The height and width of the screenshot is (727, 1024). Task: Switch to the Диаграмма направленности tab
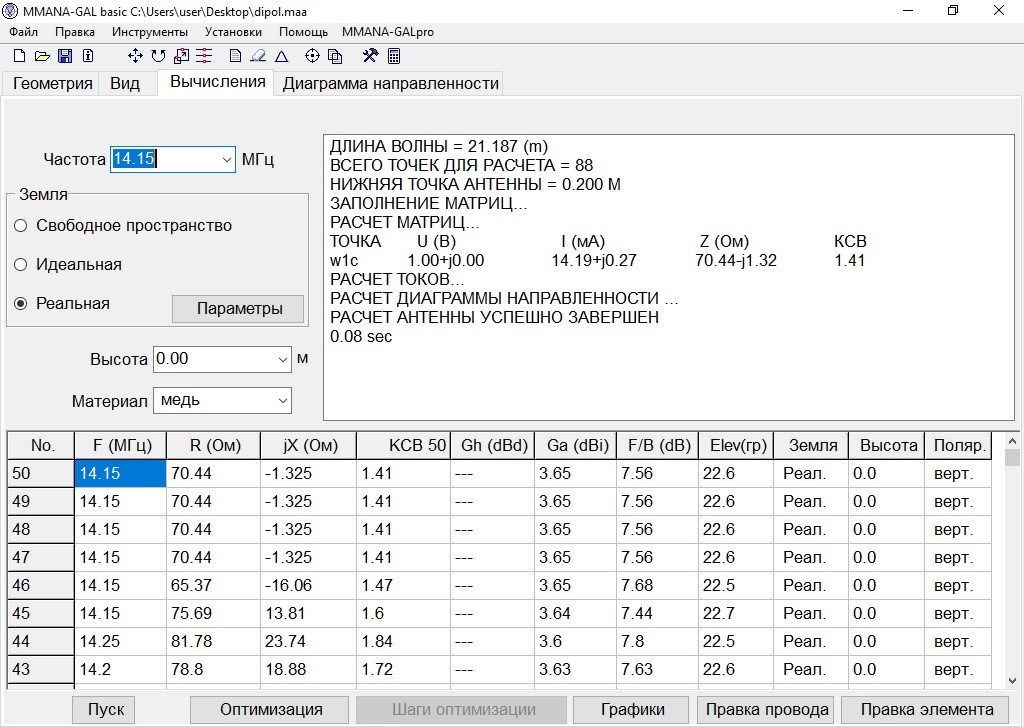390,84
